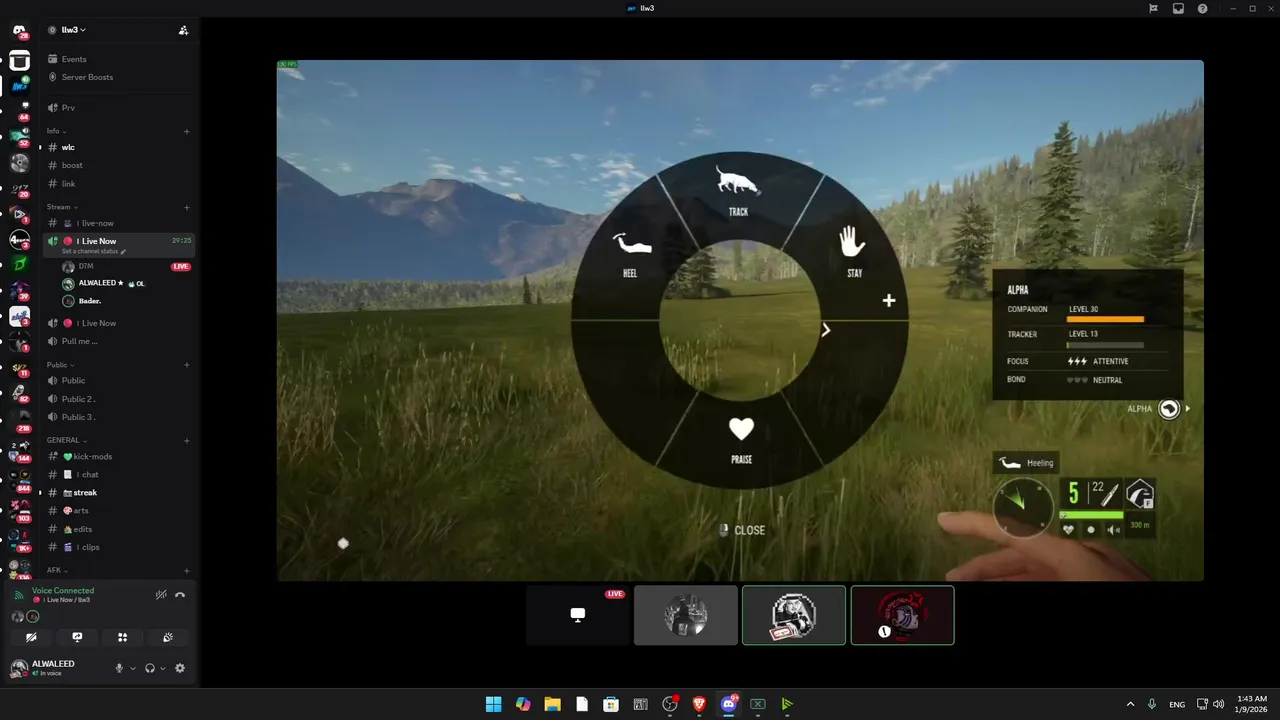The width and height of the screenshot is (1280, 720).
Task: Add a channel to the Info category
Action: tap(187, 131)
